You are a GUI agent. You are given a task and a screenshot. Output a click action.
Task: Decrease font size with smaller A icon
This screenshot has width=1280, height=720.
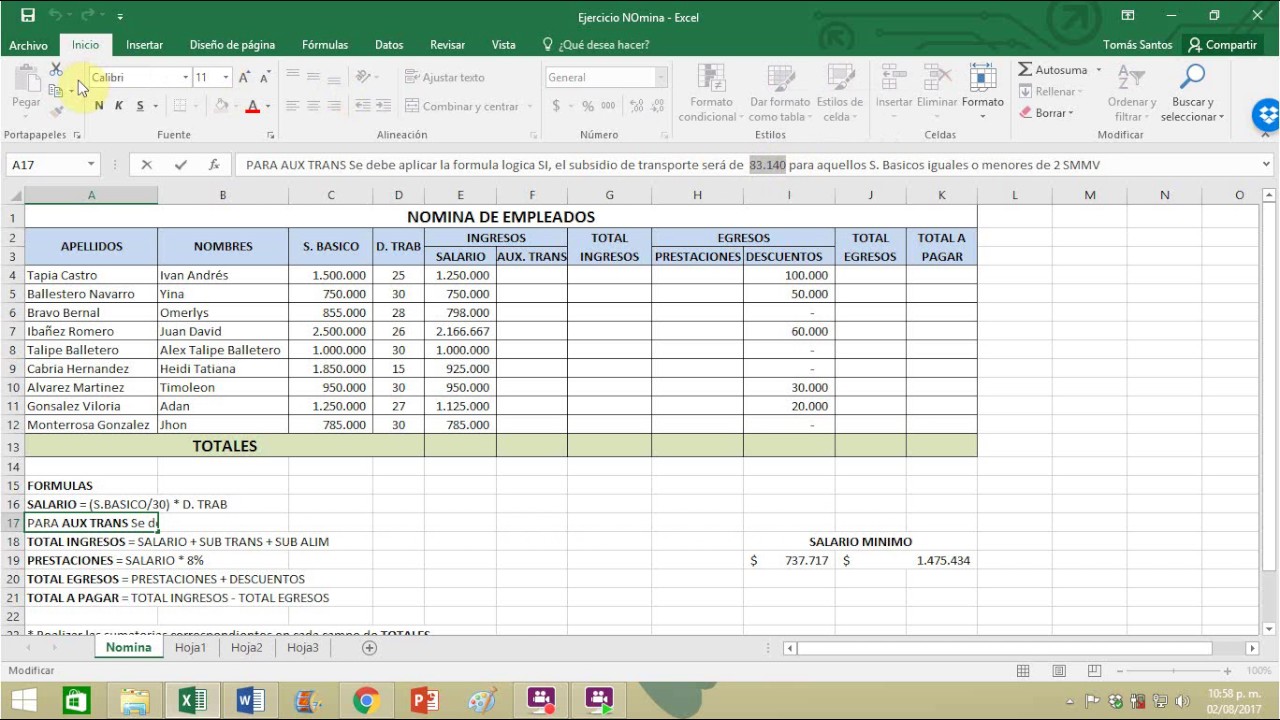[x=265, y=77]
